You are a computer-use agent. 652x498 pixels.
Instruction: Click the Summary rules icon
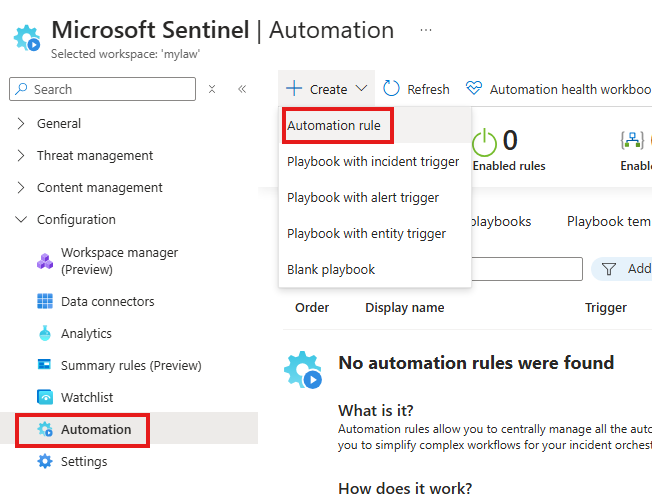point(45,365)
